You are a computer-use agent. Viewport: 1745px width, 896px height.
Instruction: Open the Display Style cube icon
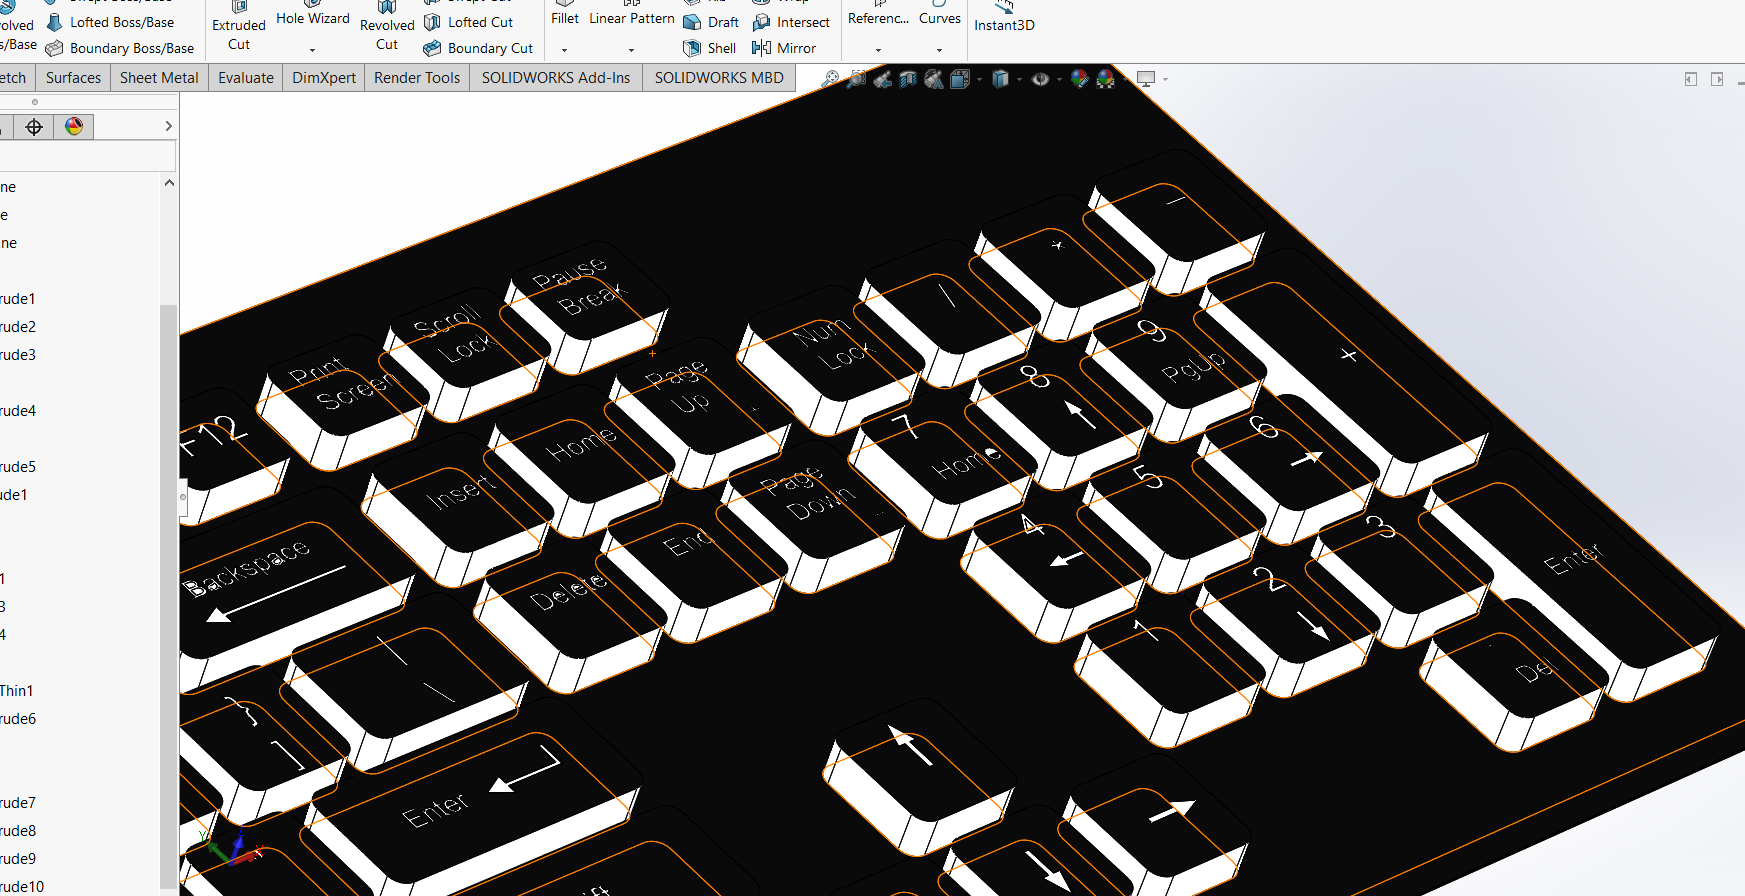point(1000,79)
